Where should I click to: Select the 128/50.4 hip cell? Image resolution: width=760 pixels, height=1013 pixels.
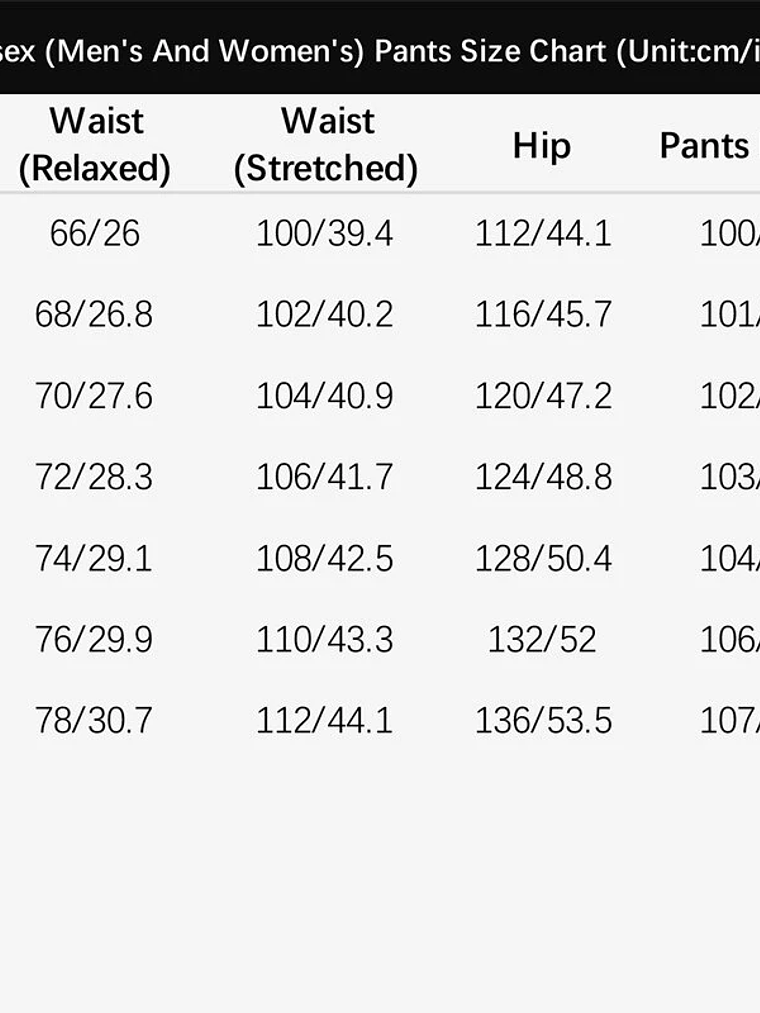pyautogui.click(x=543, y=558)
